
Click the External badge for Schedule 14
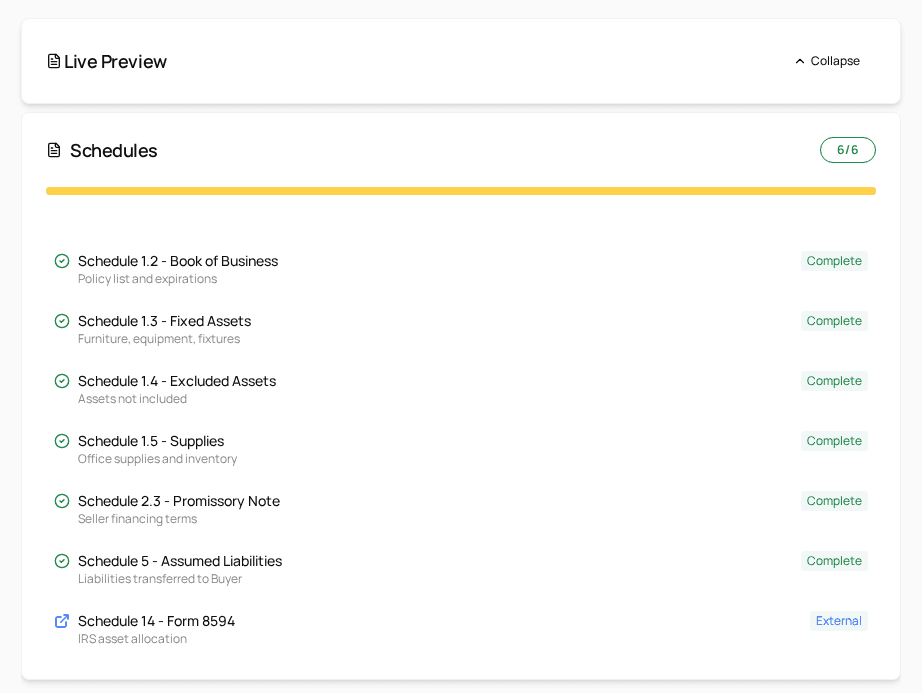click(838, 621)
